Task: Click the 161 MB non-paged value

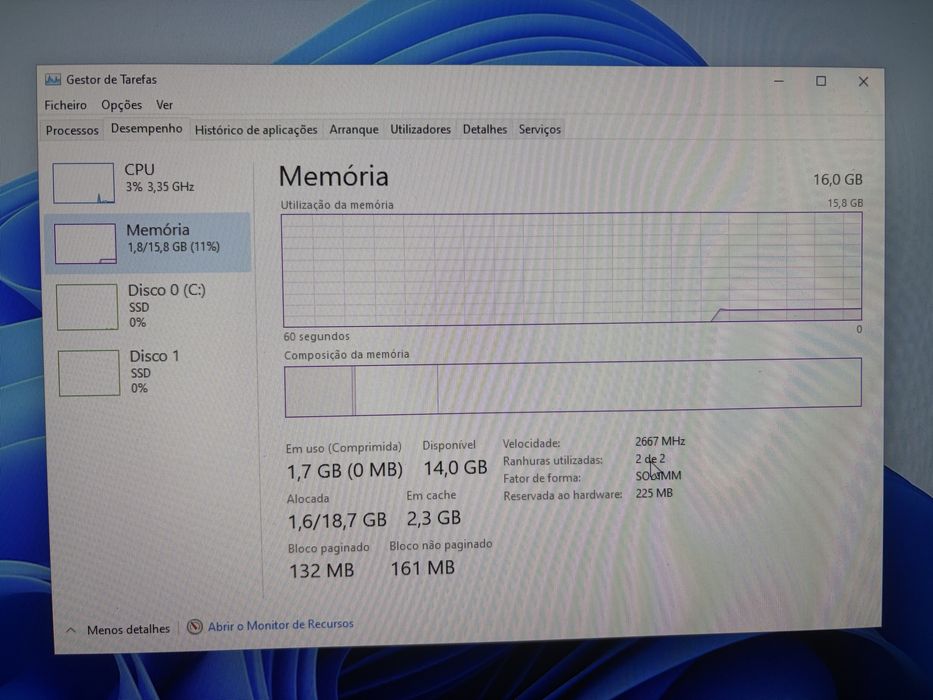Action: click(x=422, y=568)
